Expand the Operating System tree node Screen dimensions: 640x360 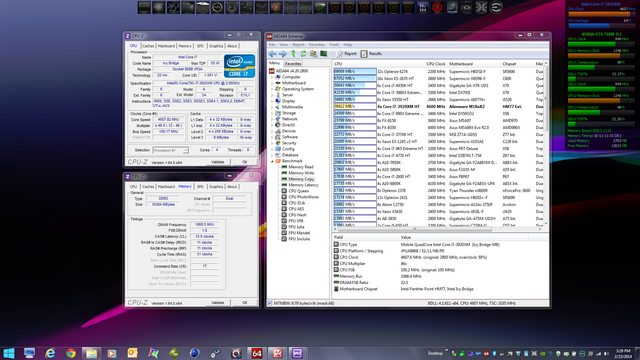[272, 89]
